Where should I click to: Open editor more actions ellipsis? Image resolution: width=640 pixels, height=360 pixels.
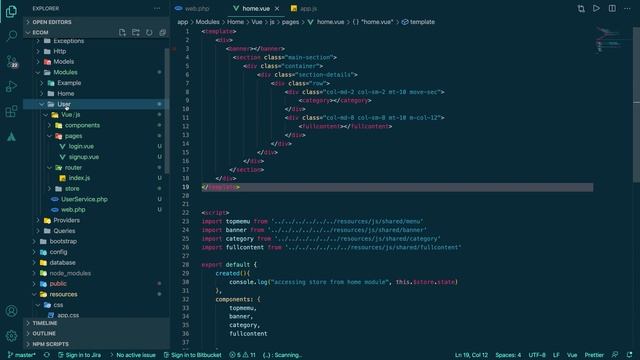[627, 8]
